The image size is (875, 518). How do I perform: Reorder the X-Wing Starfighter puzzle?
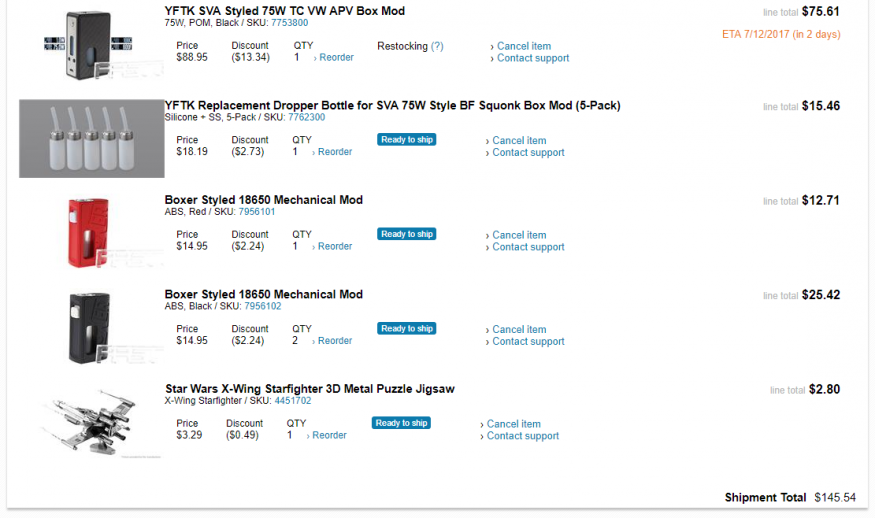tap(328, 436)
